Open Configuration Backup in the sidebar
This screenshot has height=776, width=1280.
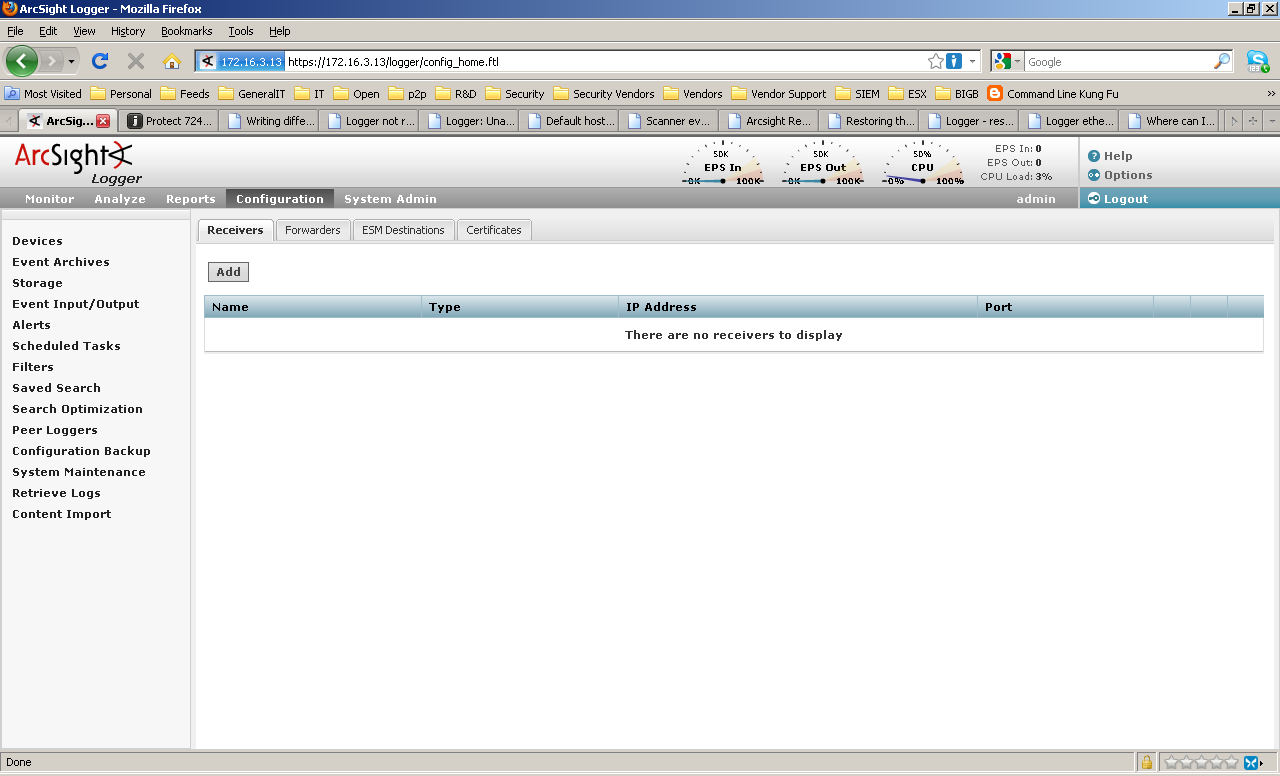pos(81,451)
